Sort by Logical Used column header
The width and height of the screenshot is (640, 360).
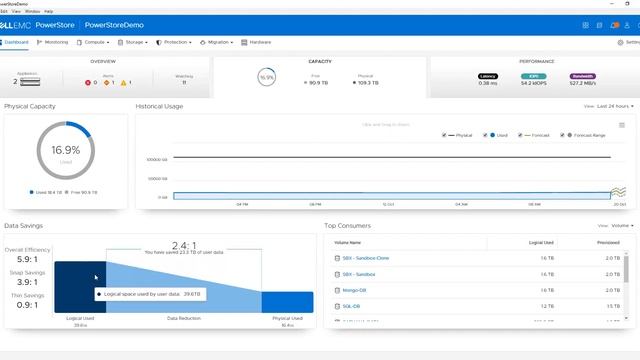541,243
